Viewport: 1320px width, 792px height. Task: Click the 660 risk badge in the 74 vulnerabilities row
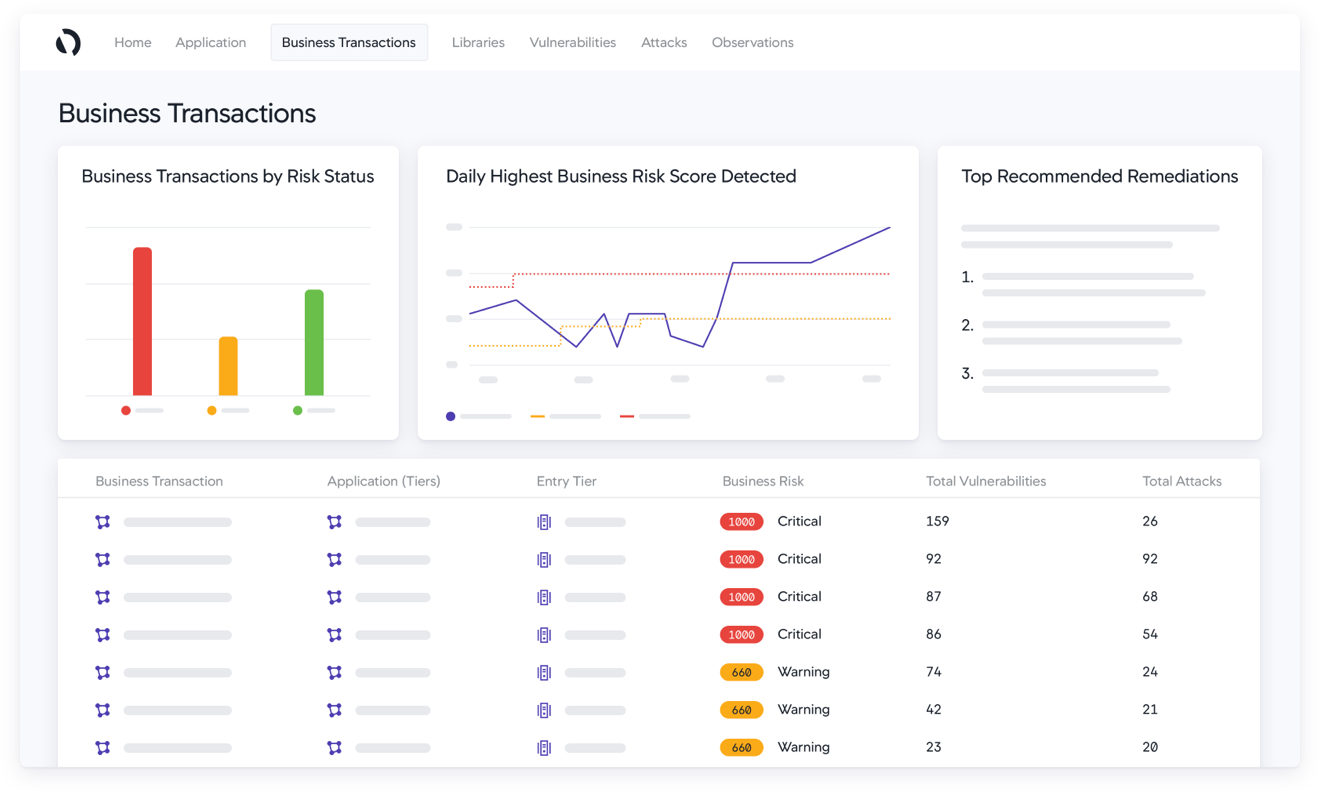[742, 672]
